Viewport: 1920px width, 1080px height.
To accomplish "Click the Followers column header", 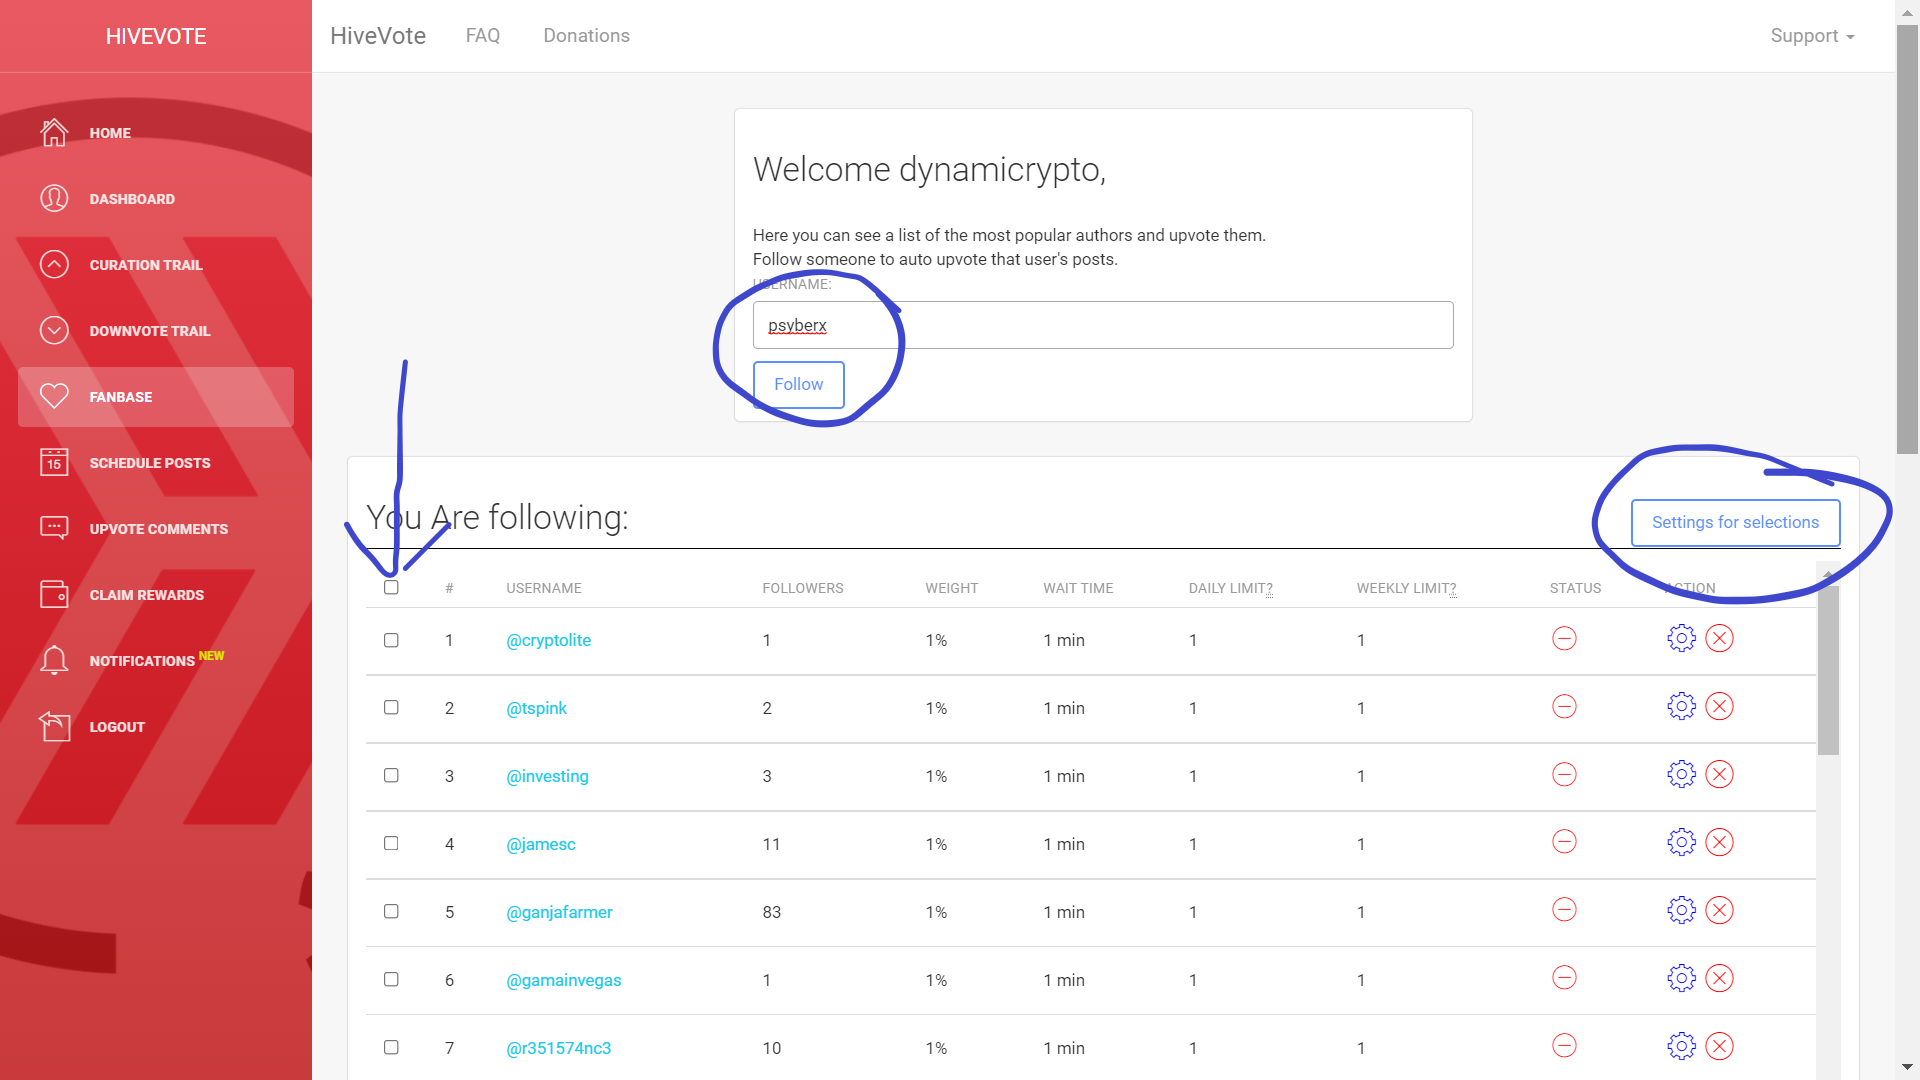I will 802,588.
